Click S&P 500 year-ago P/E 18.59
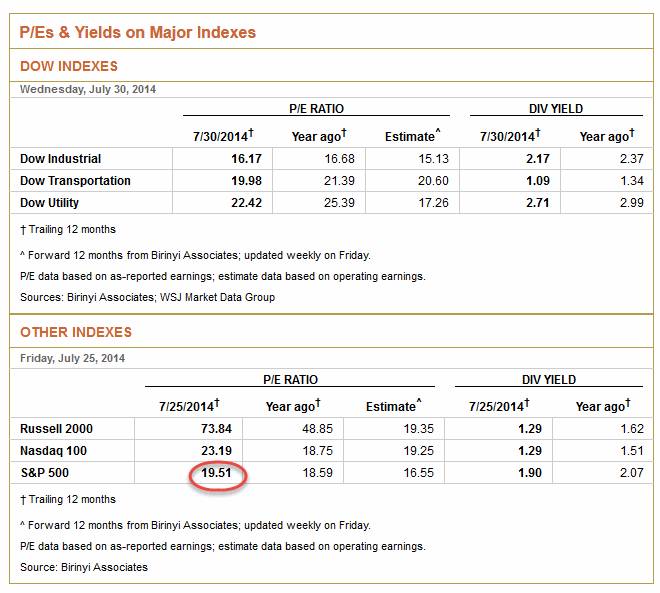This screenshot has width=660, height=593. [x=317, y=473]
